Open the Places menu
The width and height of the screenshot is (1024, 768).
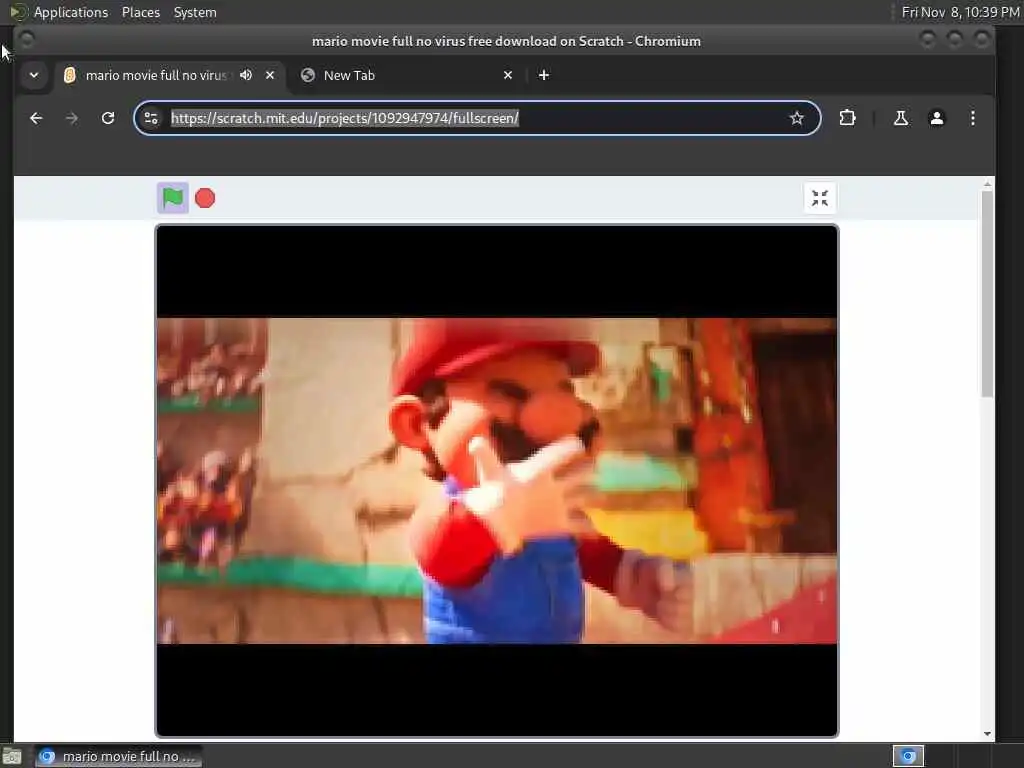140,12
